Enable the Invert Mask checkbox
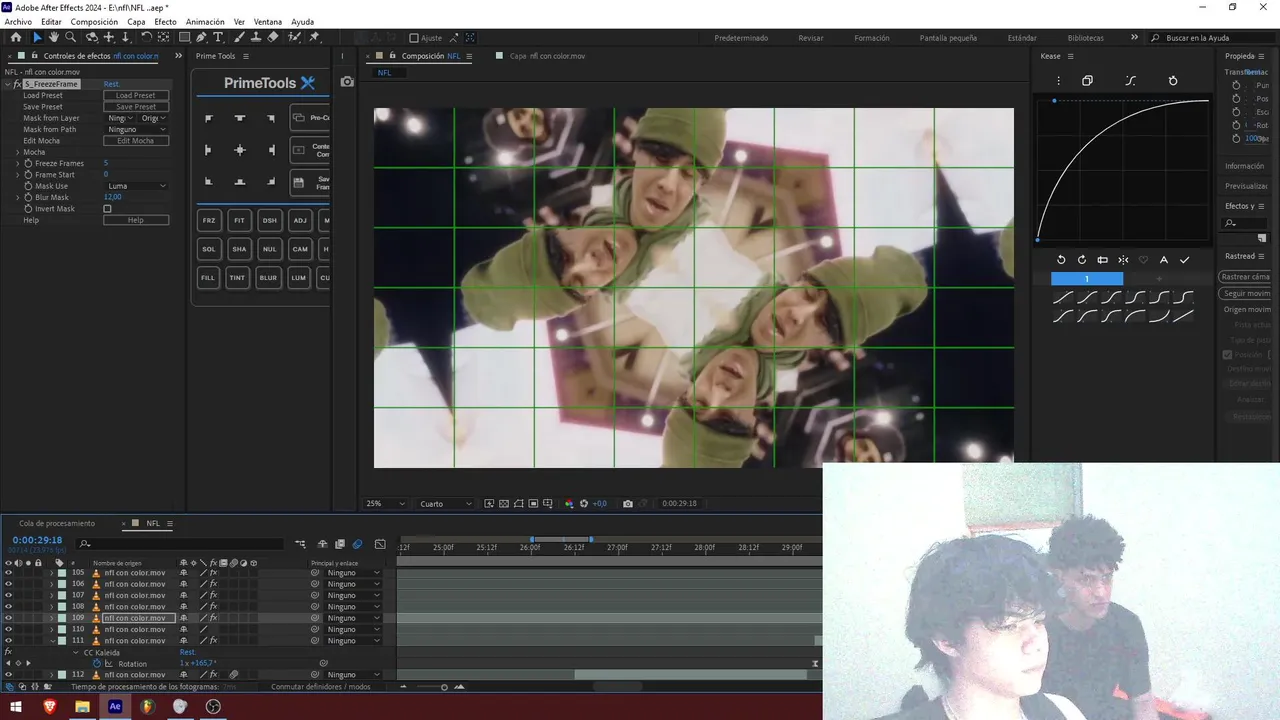This screenshot has height=720, width=1280. coord(107,209)
